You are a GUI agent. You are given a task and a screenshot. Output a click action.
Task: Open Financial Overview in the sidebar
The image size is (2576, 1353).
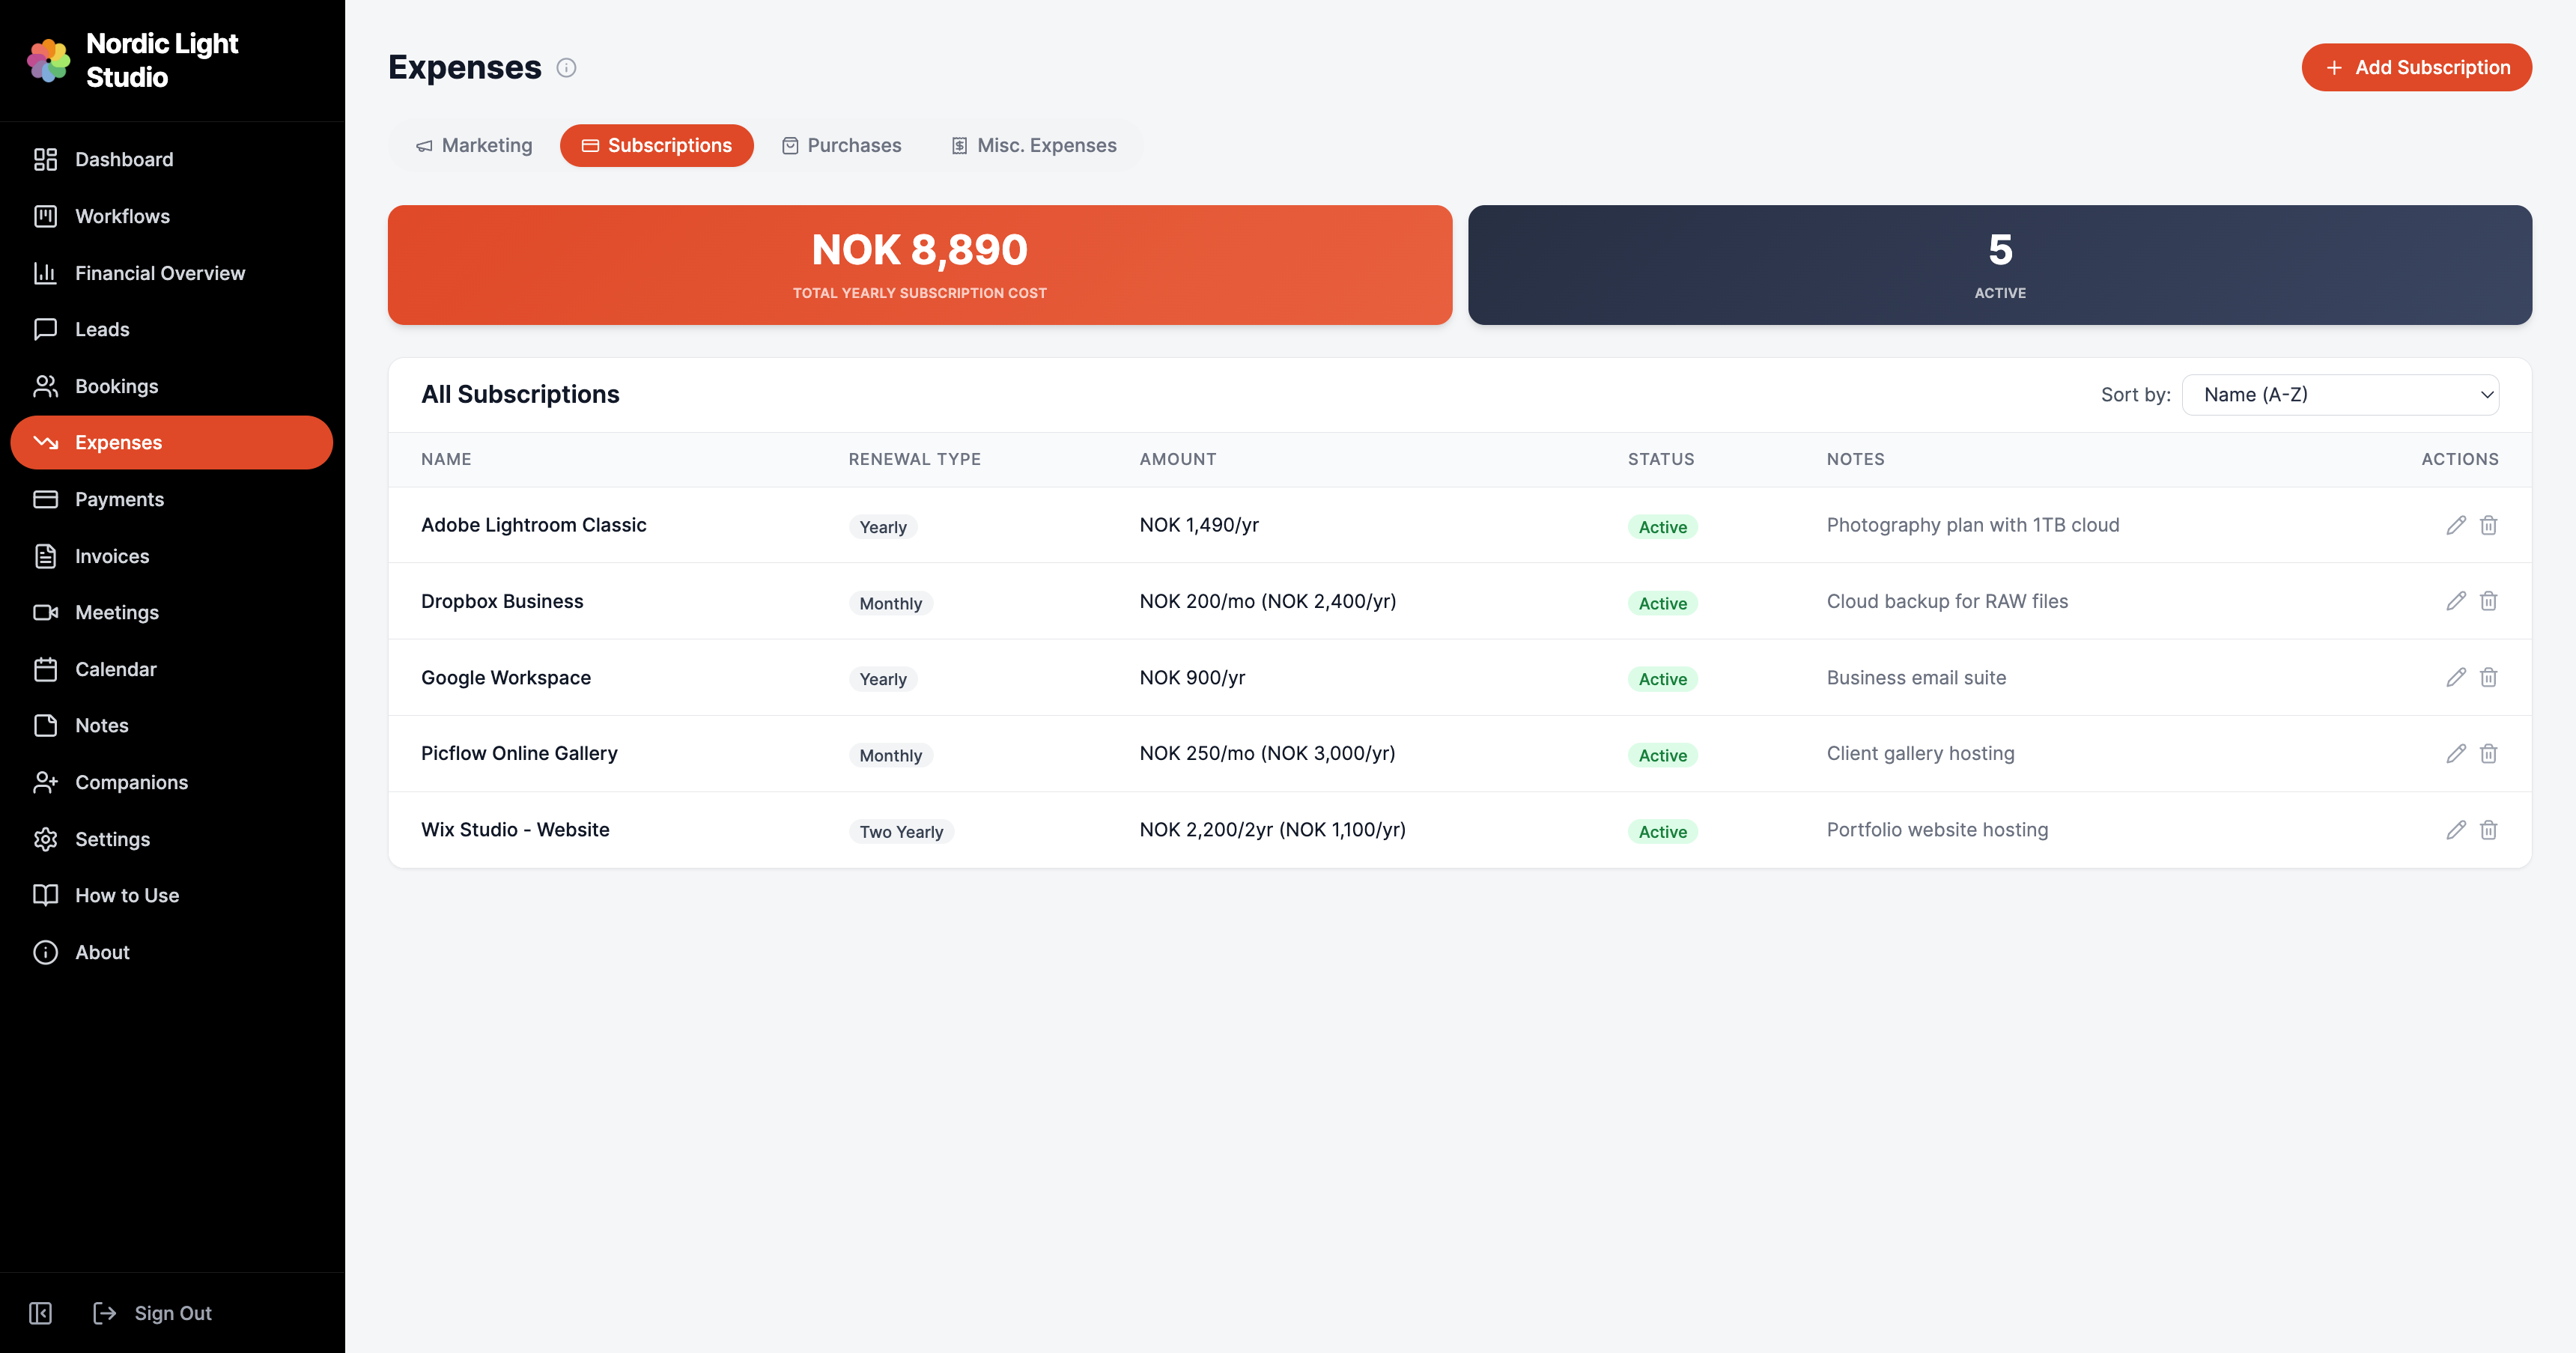[159, 273]
